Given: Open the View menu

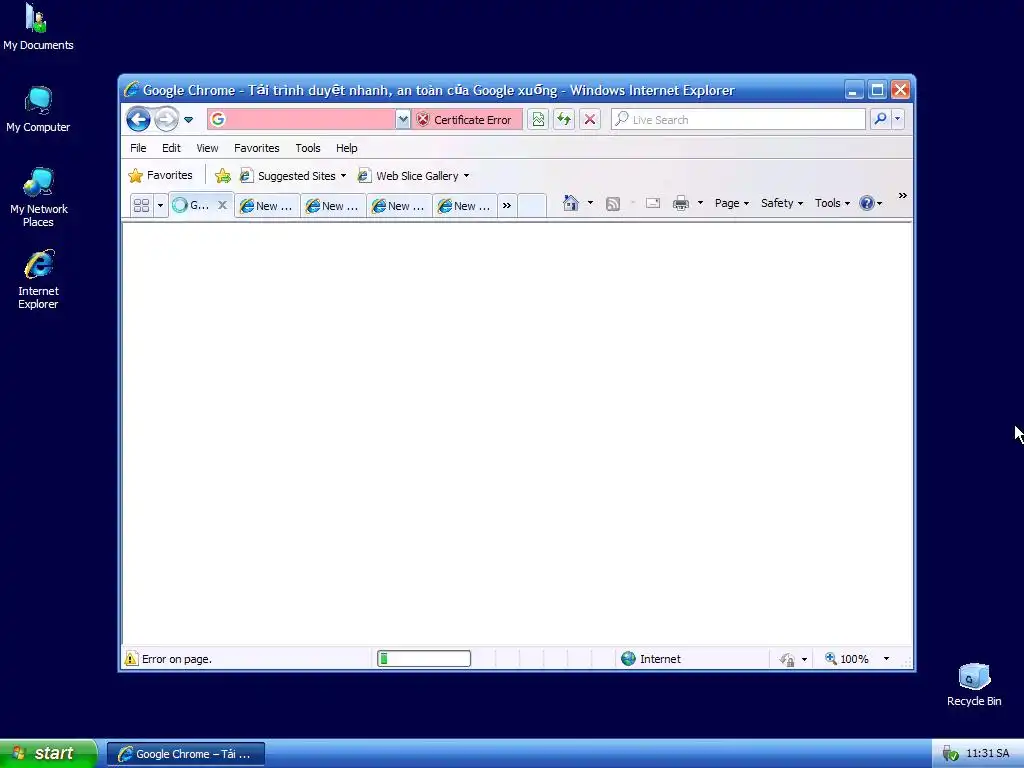Looking at the screenshot, I should tap(207, 148).
